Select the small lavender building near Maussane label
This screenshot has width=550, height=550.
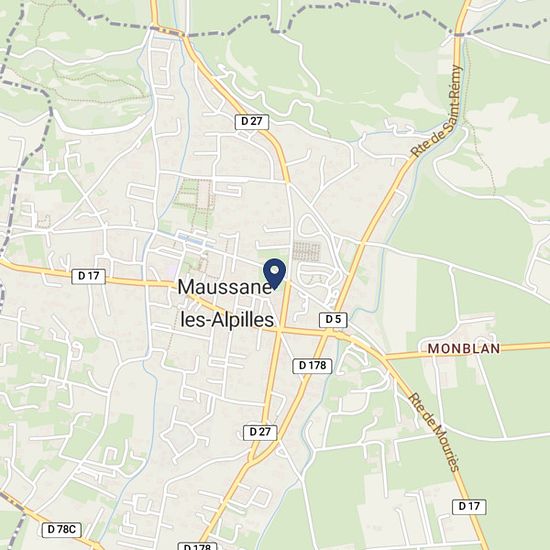[x=172, y=270]
